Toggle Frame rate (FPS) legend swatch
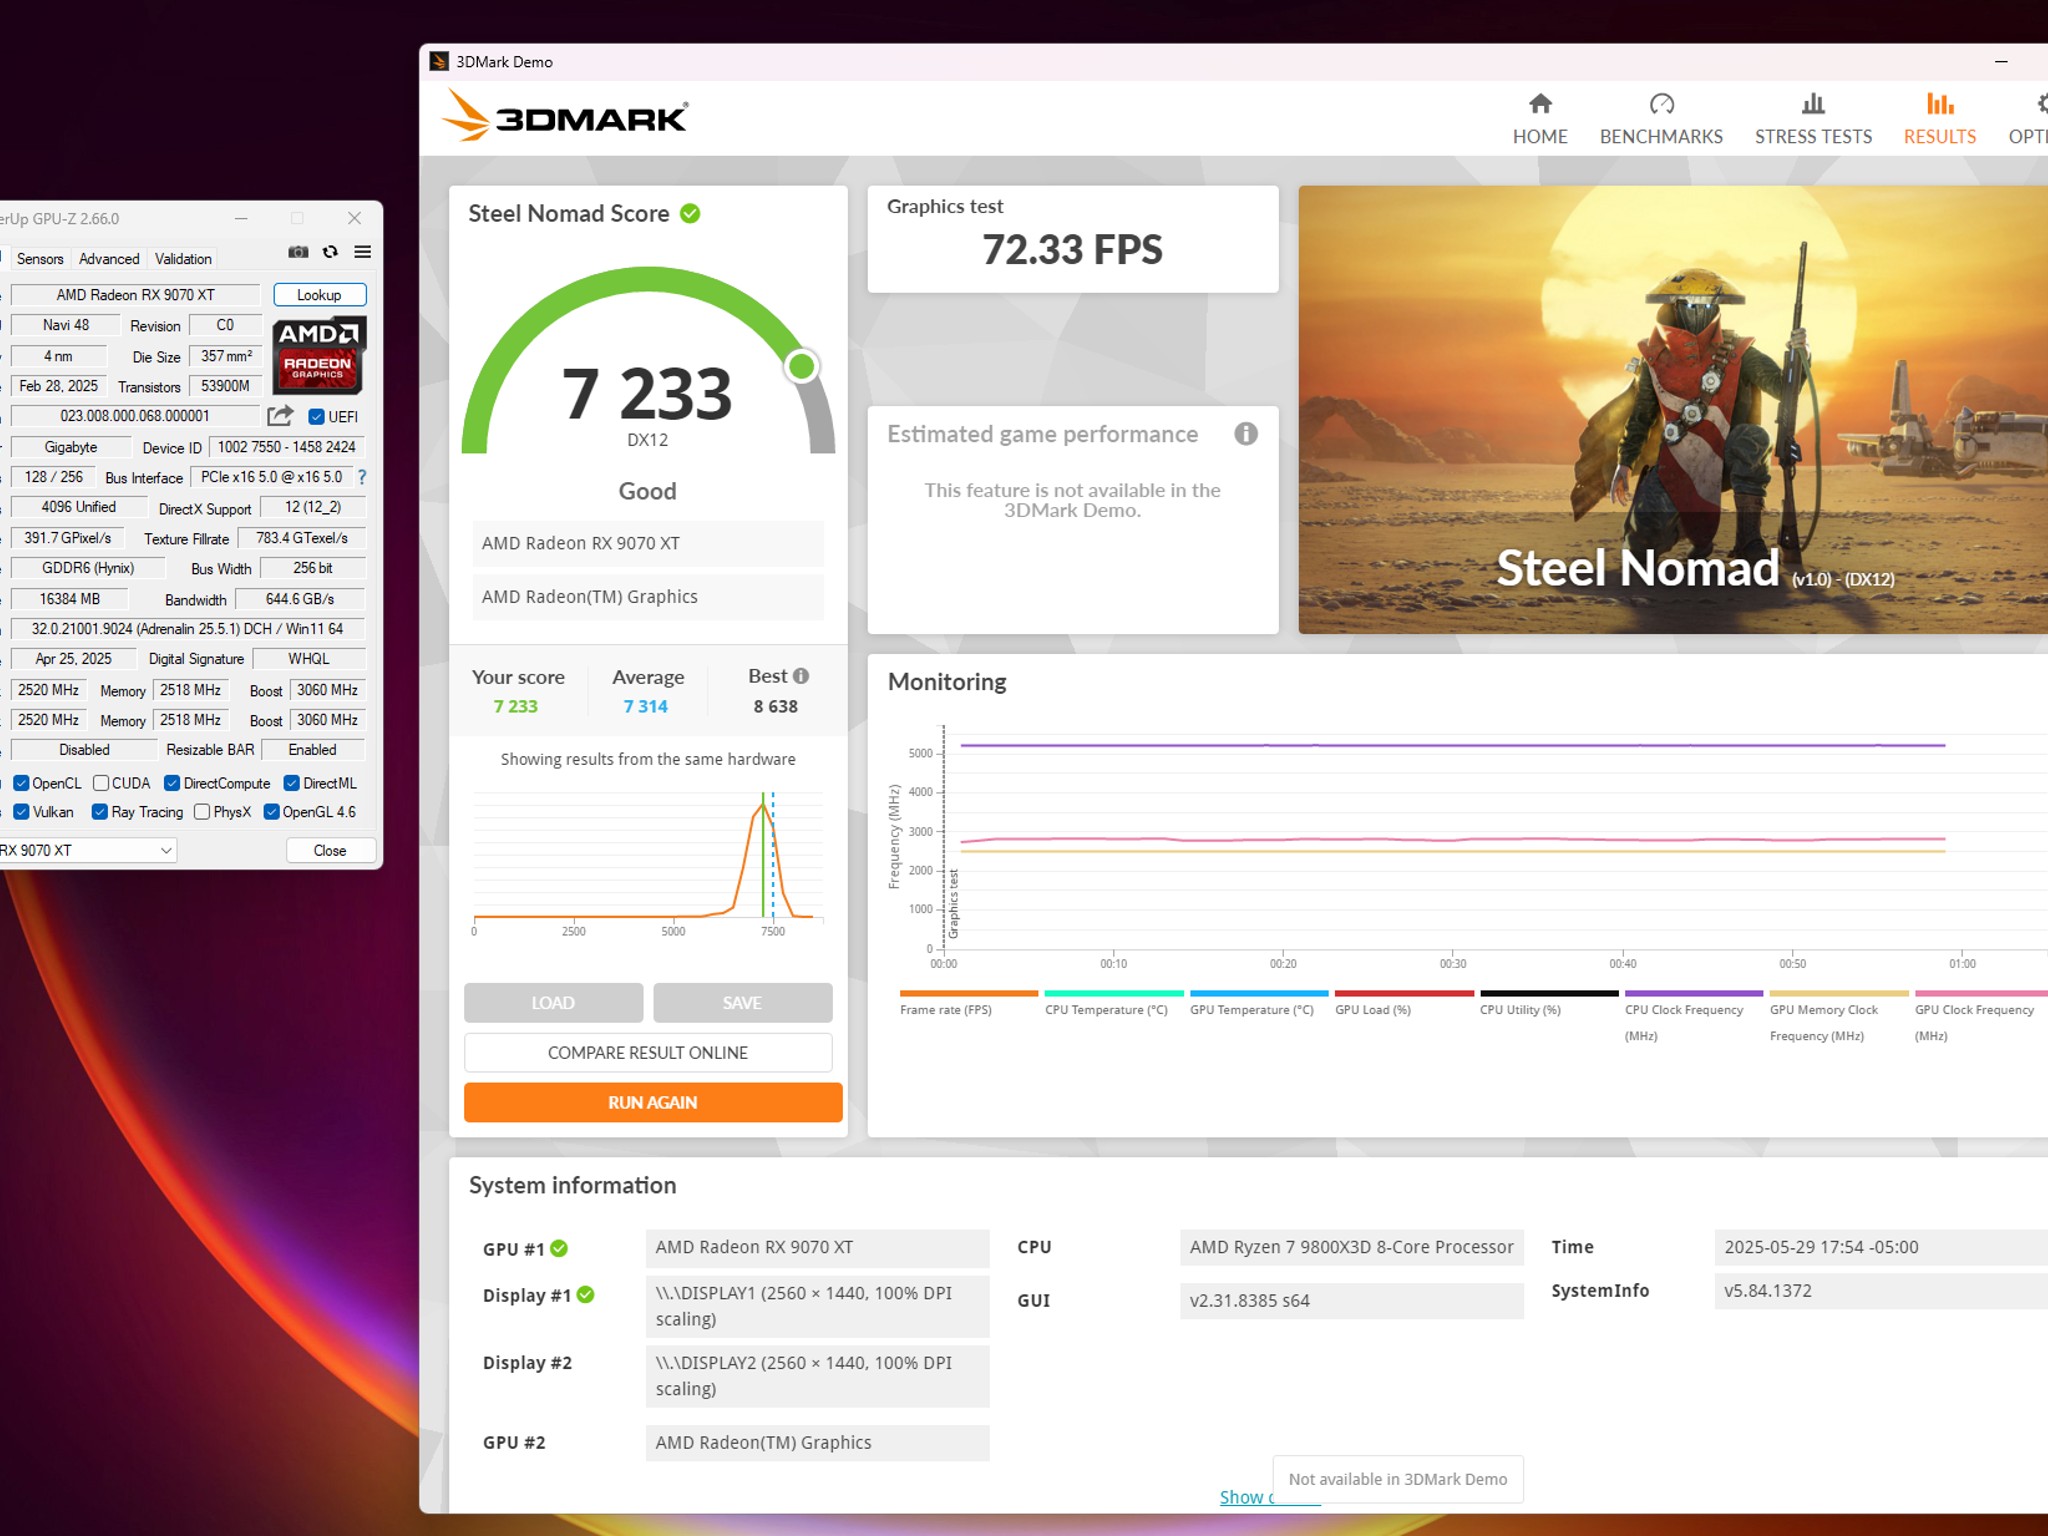Viewport: 2048px width, 1536px height. coord(968,994)
